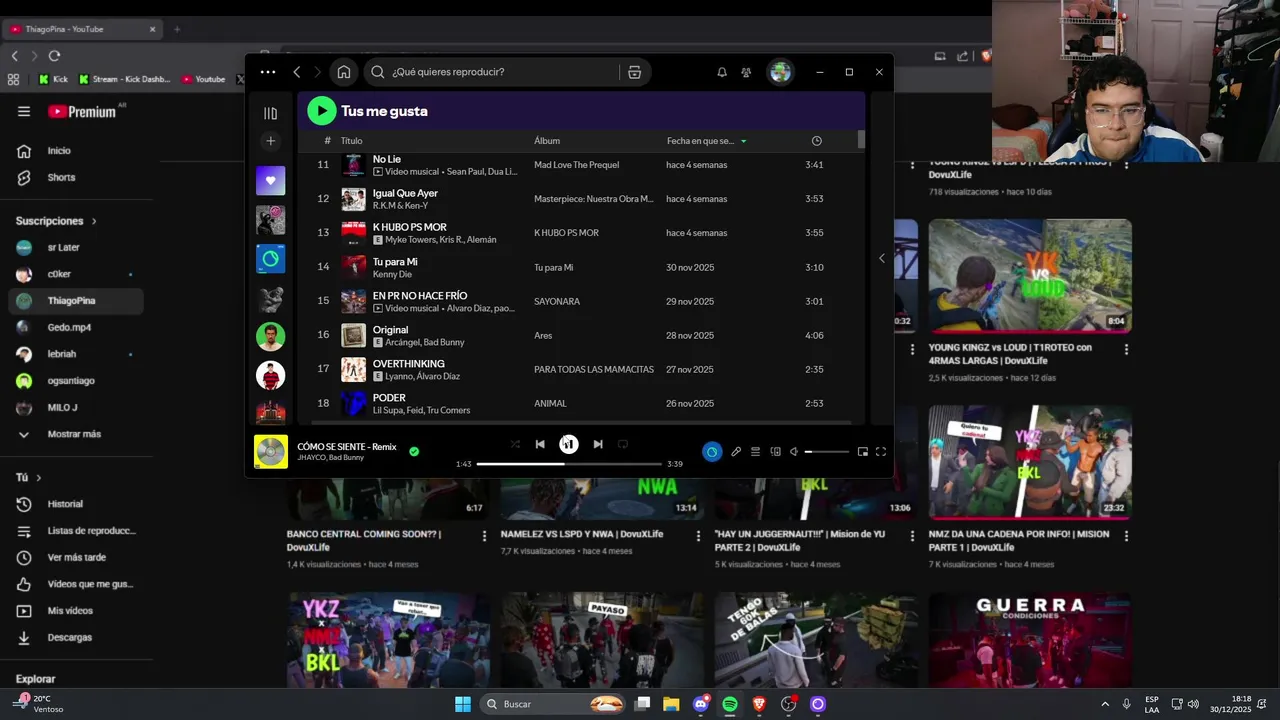Image resolution: width=1280 pixels, height=720 pixels.
Task: Reload the browser page
Action: 54,56
